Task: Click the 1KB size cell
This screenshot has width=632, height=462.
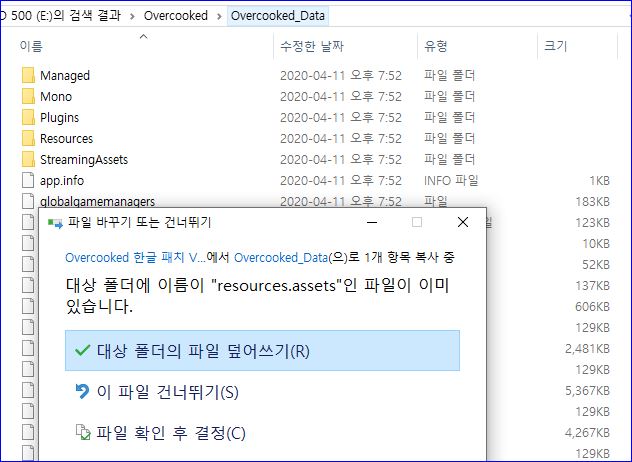Action: [599, 181]
